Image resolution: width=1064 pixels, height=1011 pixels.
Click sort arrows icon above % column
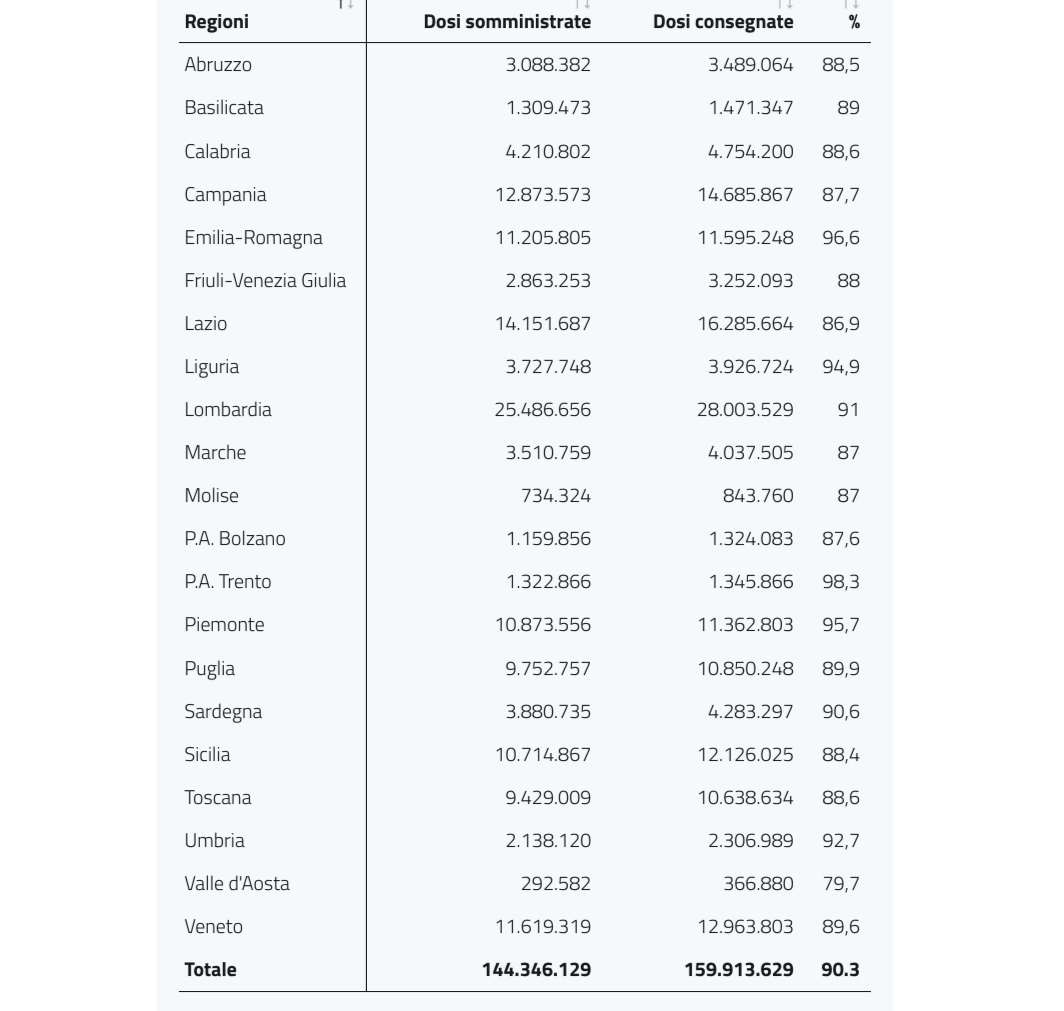click(x=851, y=4)
